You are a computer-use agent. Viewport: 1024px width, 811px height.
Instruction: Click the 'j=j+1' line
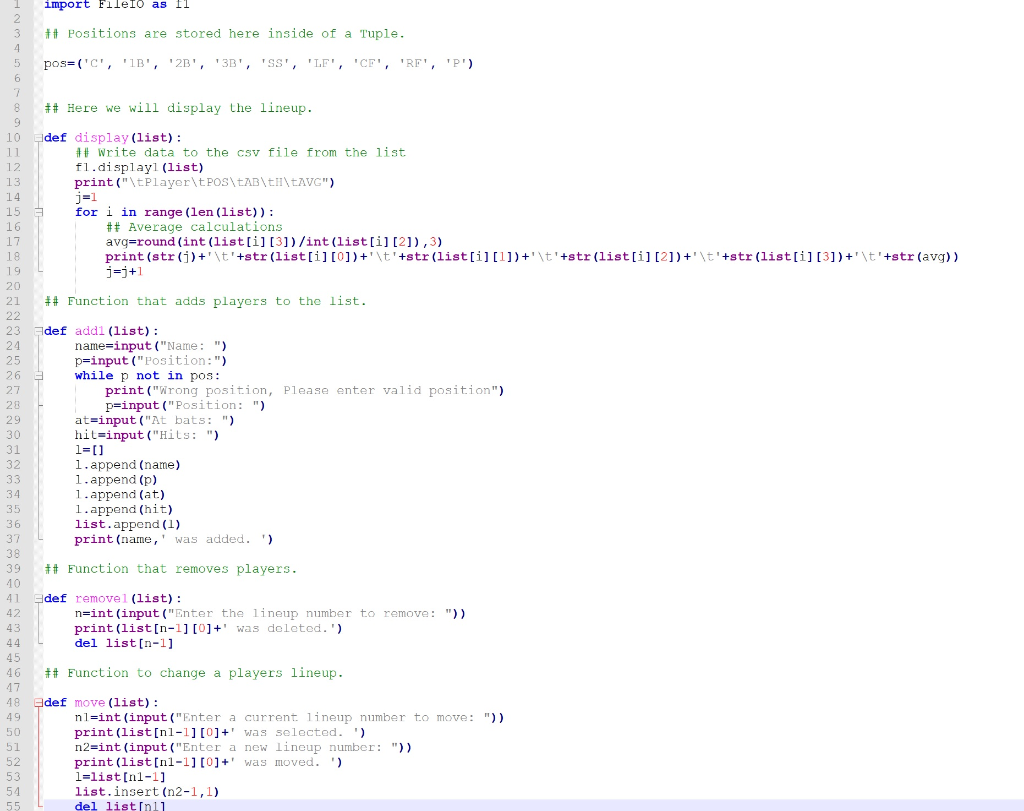124,272
